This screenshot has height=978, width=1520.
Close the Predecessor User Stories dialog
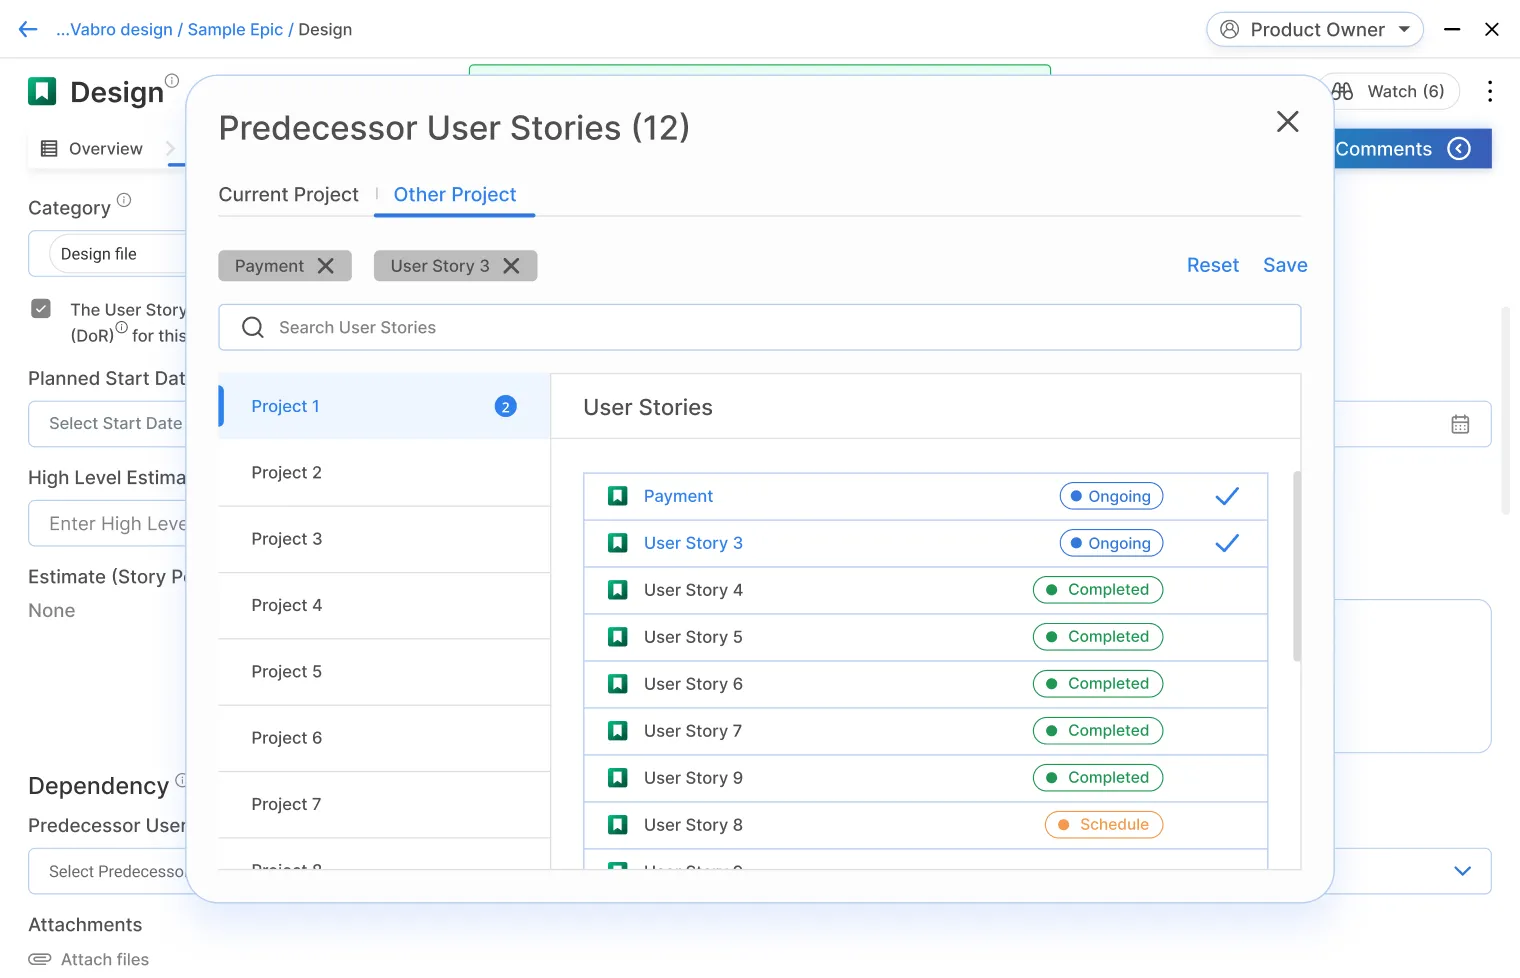tap(1287, 122)
